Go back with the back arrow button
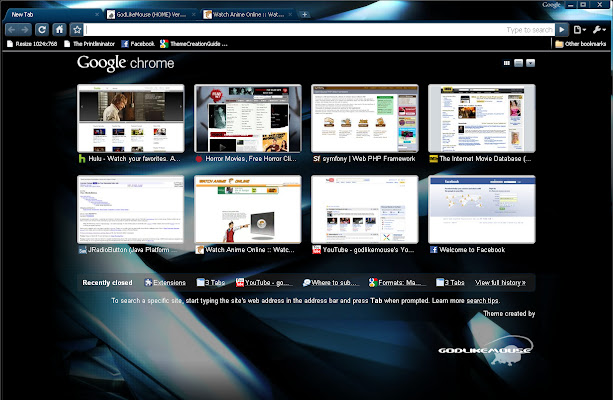613x400 pixels. click(x=11, y=30)
